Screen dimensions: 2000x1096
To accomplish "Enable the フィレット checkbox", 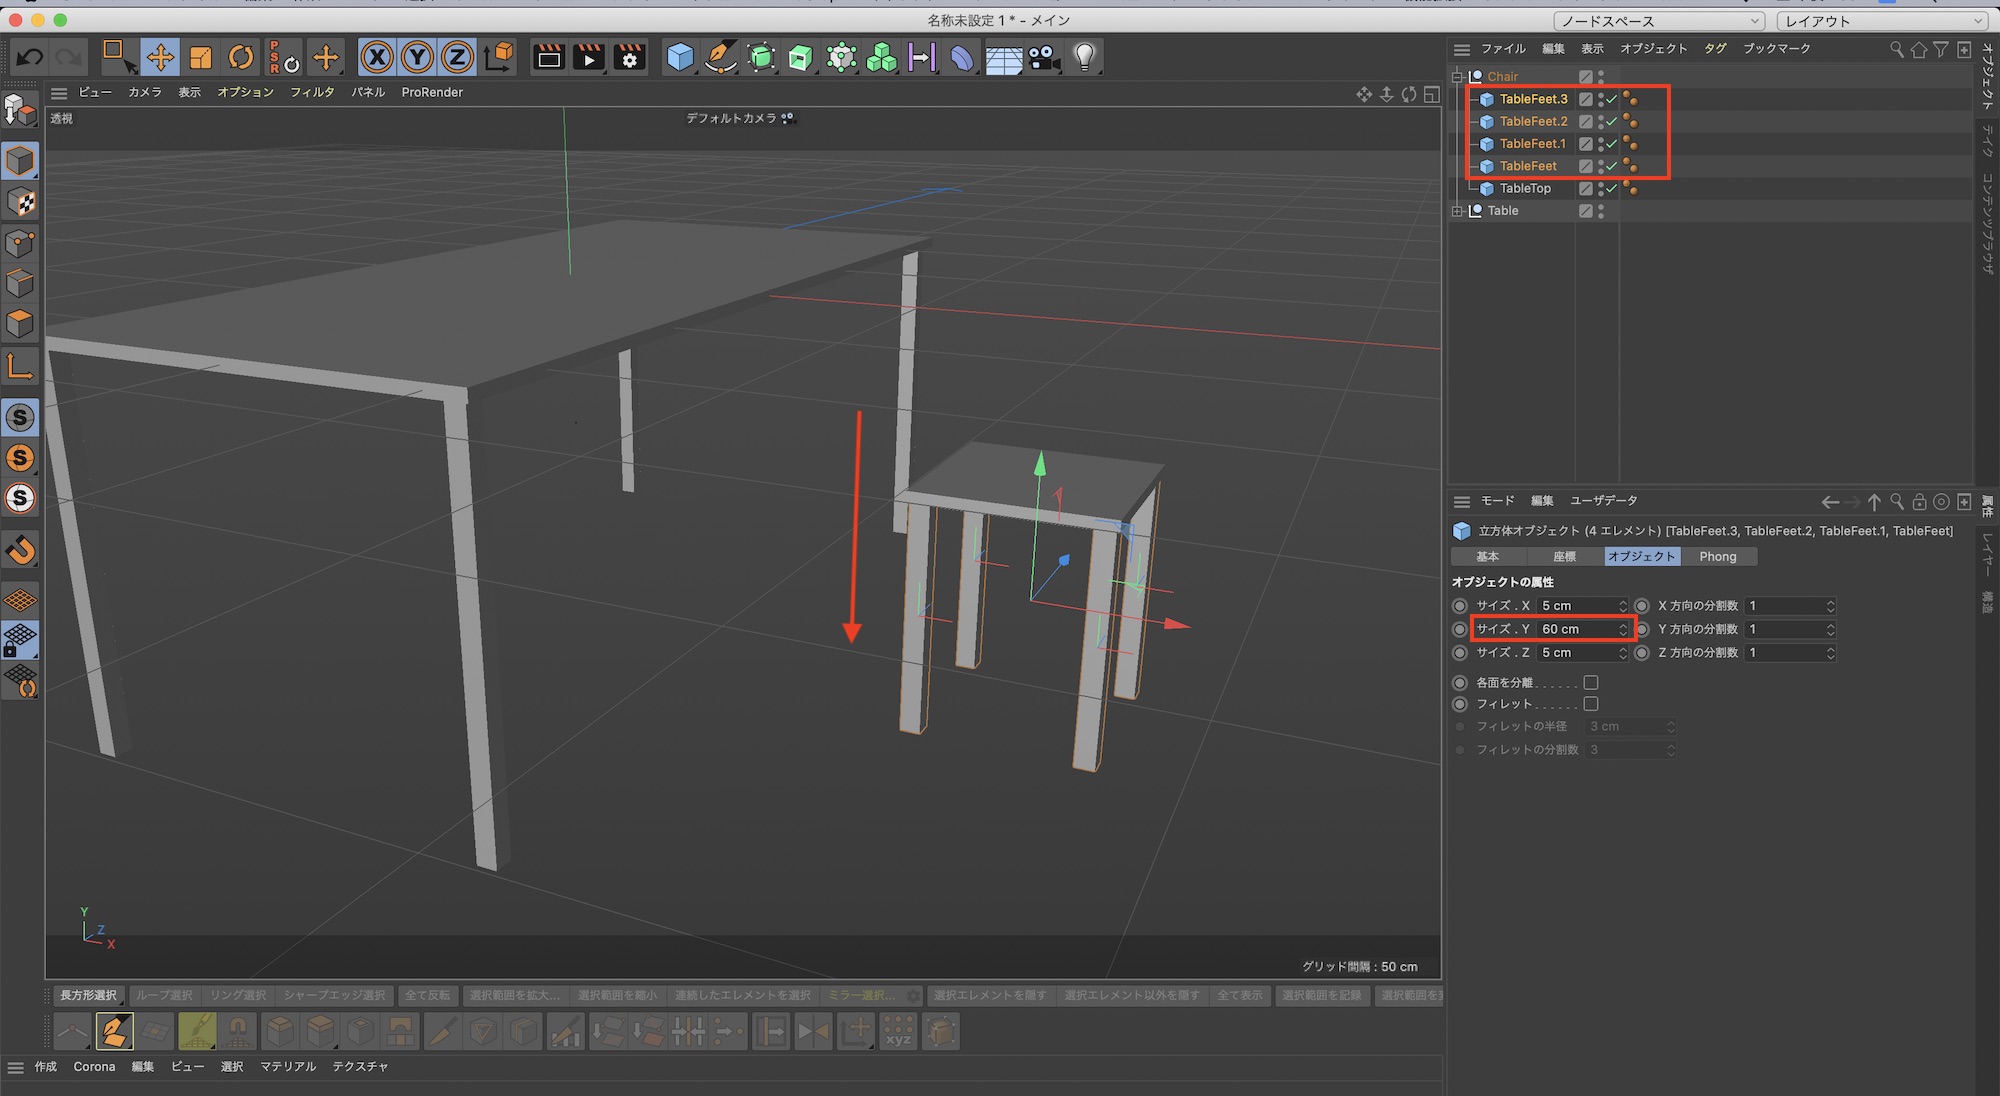I will [x=1591, y=704].
